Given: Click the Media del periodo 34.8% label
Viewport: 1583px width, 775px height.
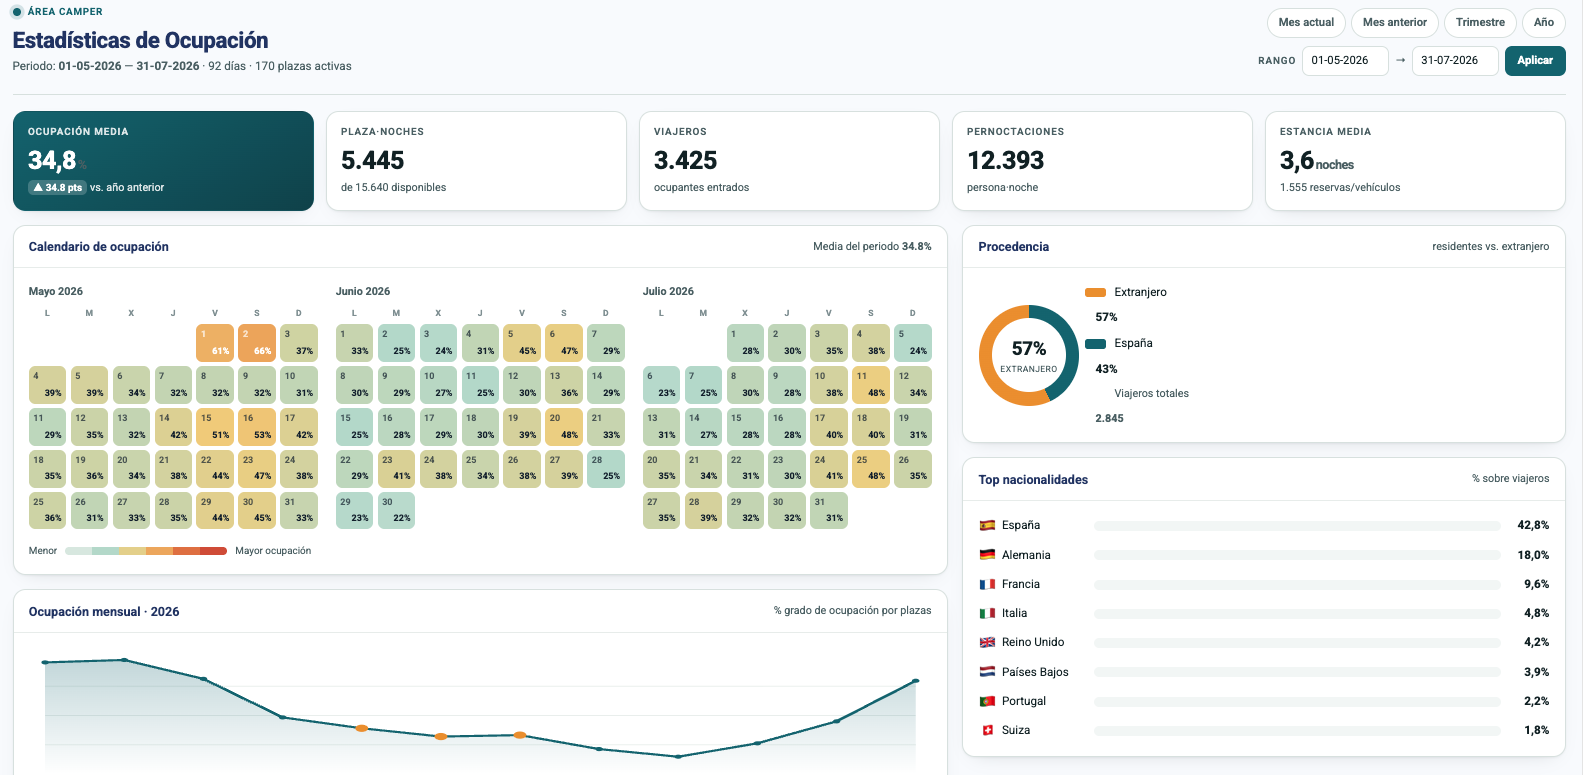Looking at the screenshot, I should [x=872, y=246].
